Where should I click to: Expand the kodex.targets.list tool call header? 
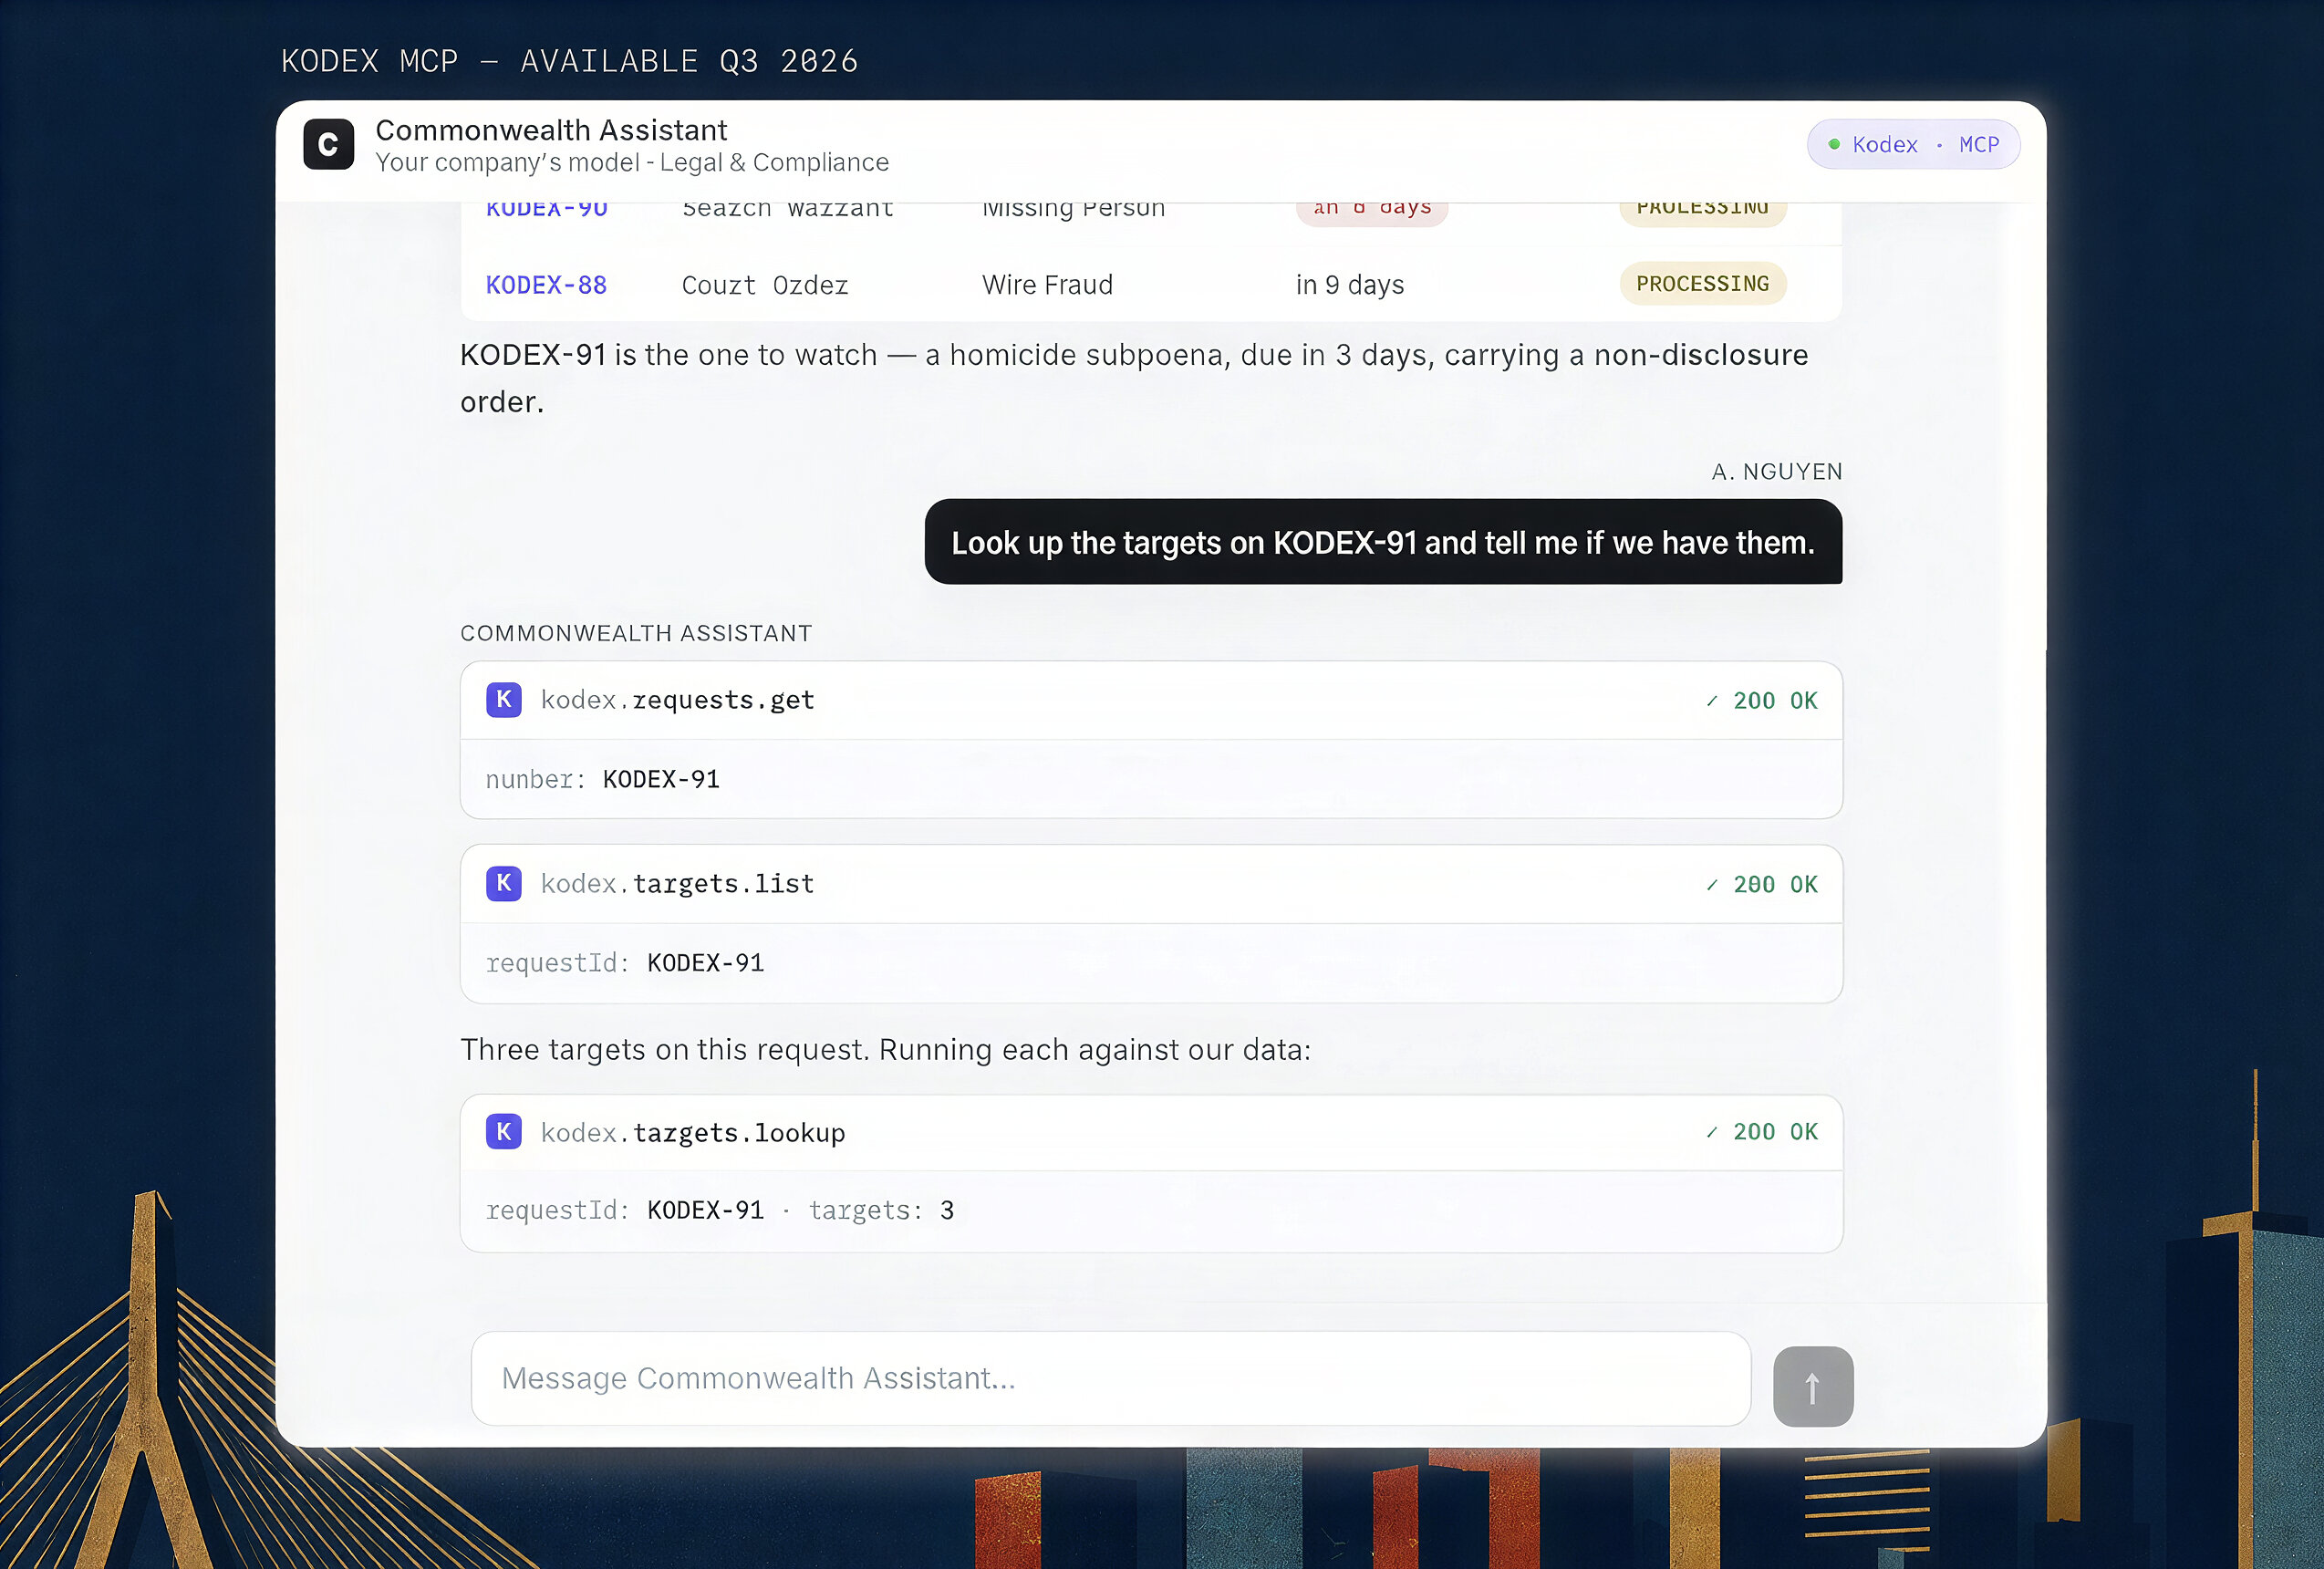1151,884
